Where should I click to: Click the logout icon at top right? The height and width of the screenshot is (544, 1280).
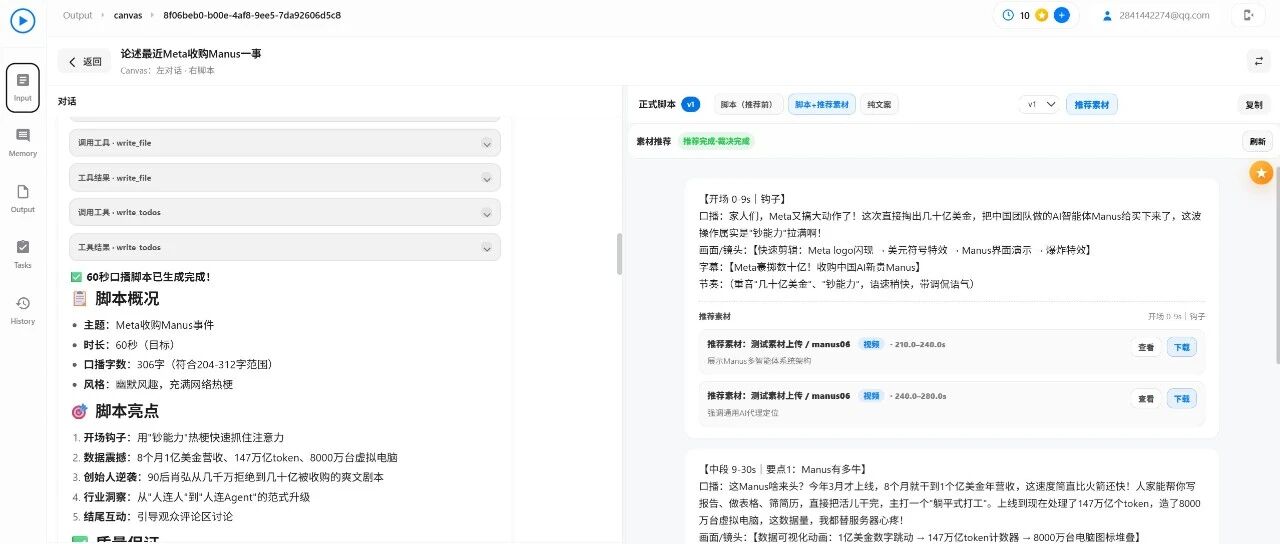point(1248,15)
